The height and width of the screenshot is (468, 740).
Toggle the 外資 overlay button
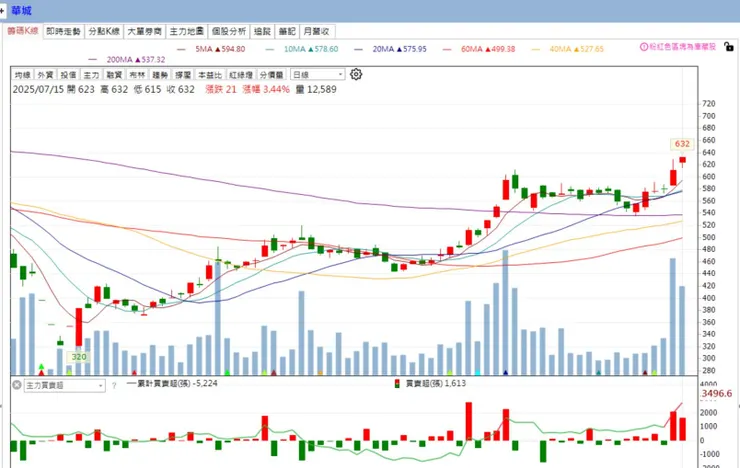pos(45,75)
